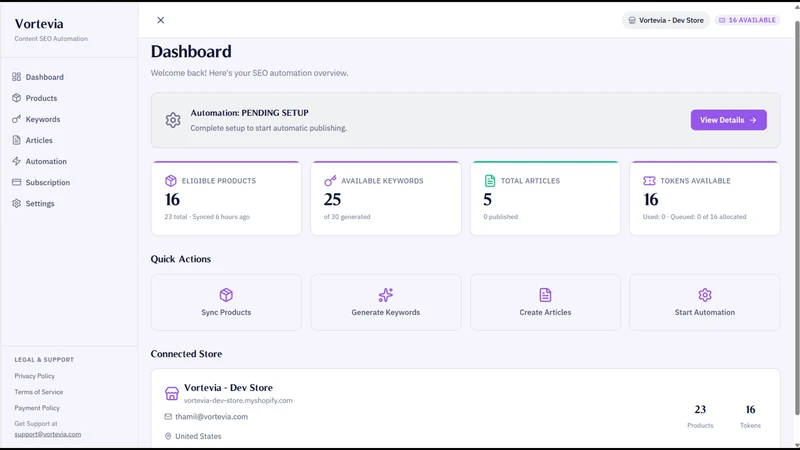This screenshot has height=450, width=800.
Task: Close the panel with the X icon
Action: click(x=161, y=20)
